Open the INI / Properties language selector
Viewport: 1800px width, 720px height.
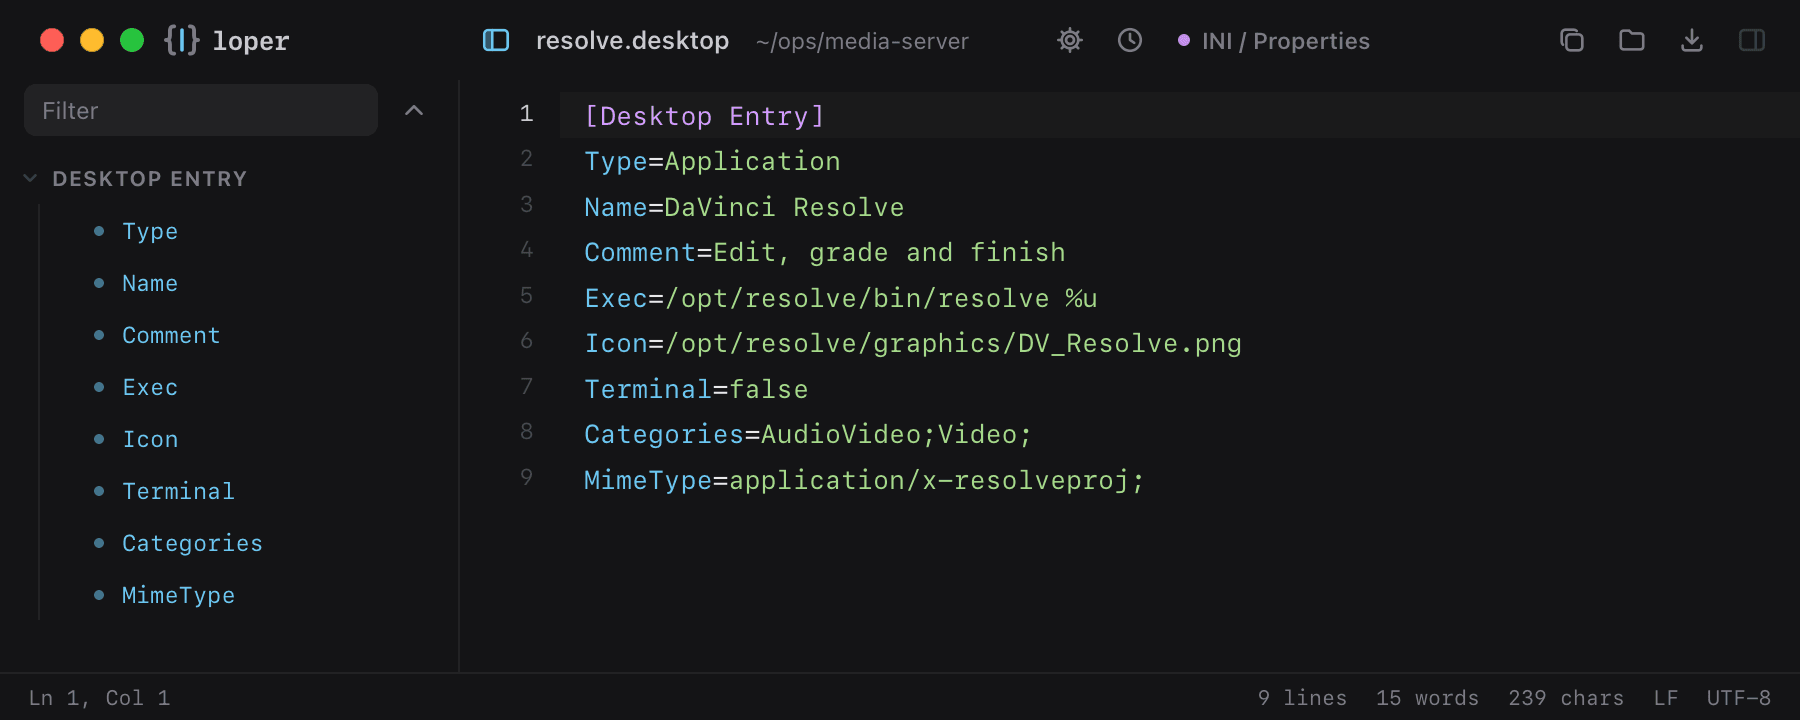click(x=1274, y=41)
